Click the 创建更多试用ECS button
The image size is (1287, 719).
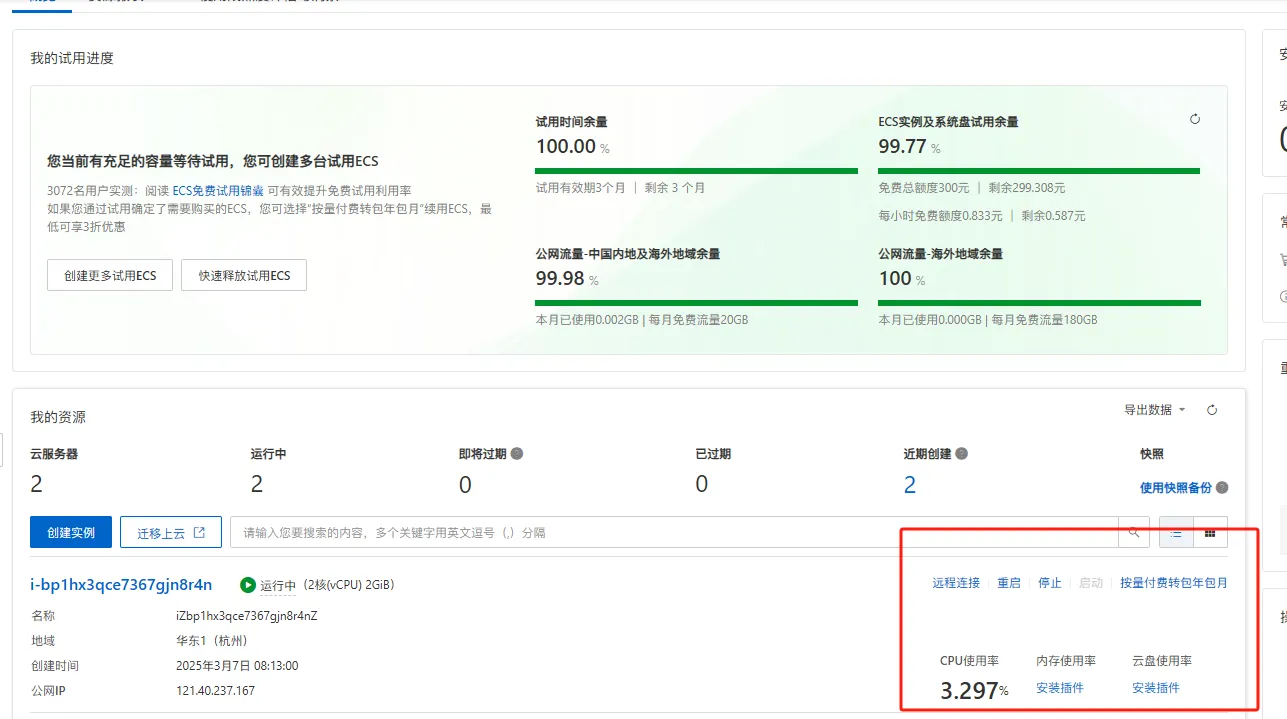pos(110,275)
